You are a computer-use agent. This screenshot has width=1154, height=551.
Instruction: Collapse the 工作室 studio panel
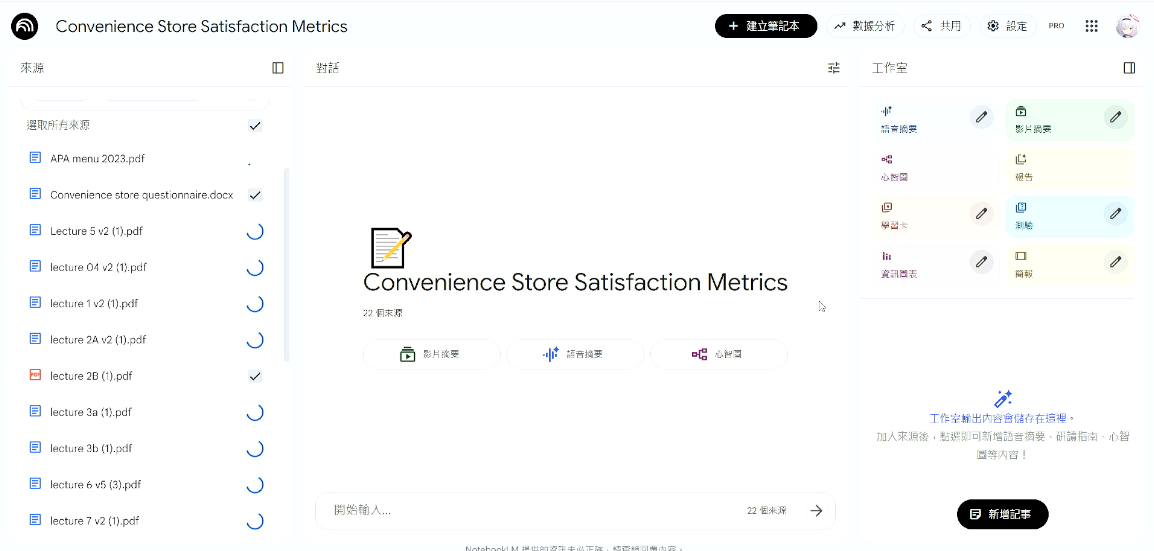1129,68
